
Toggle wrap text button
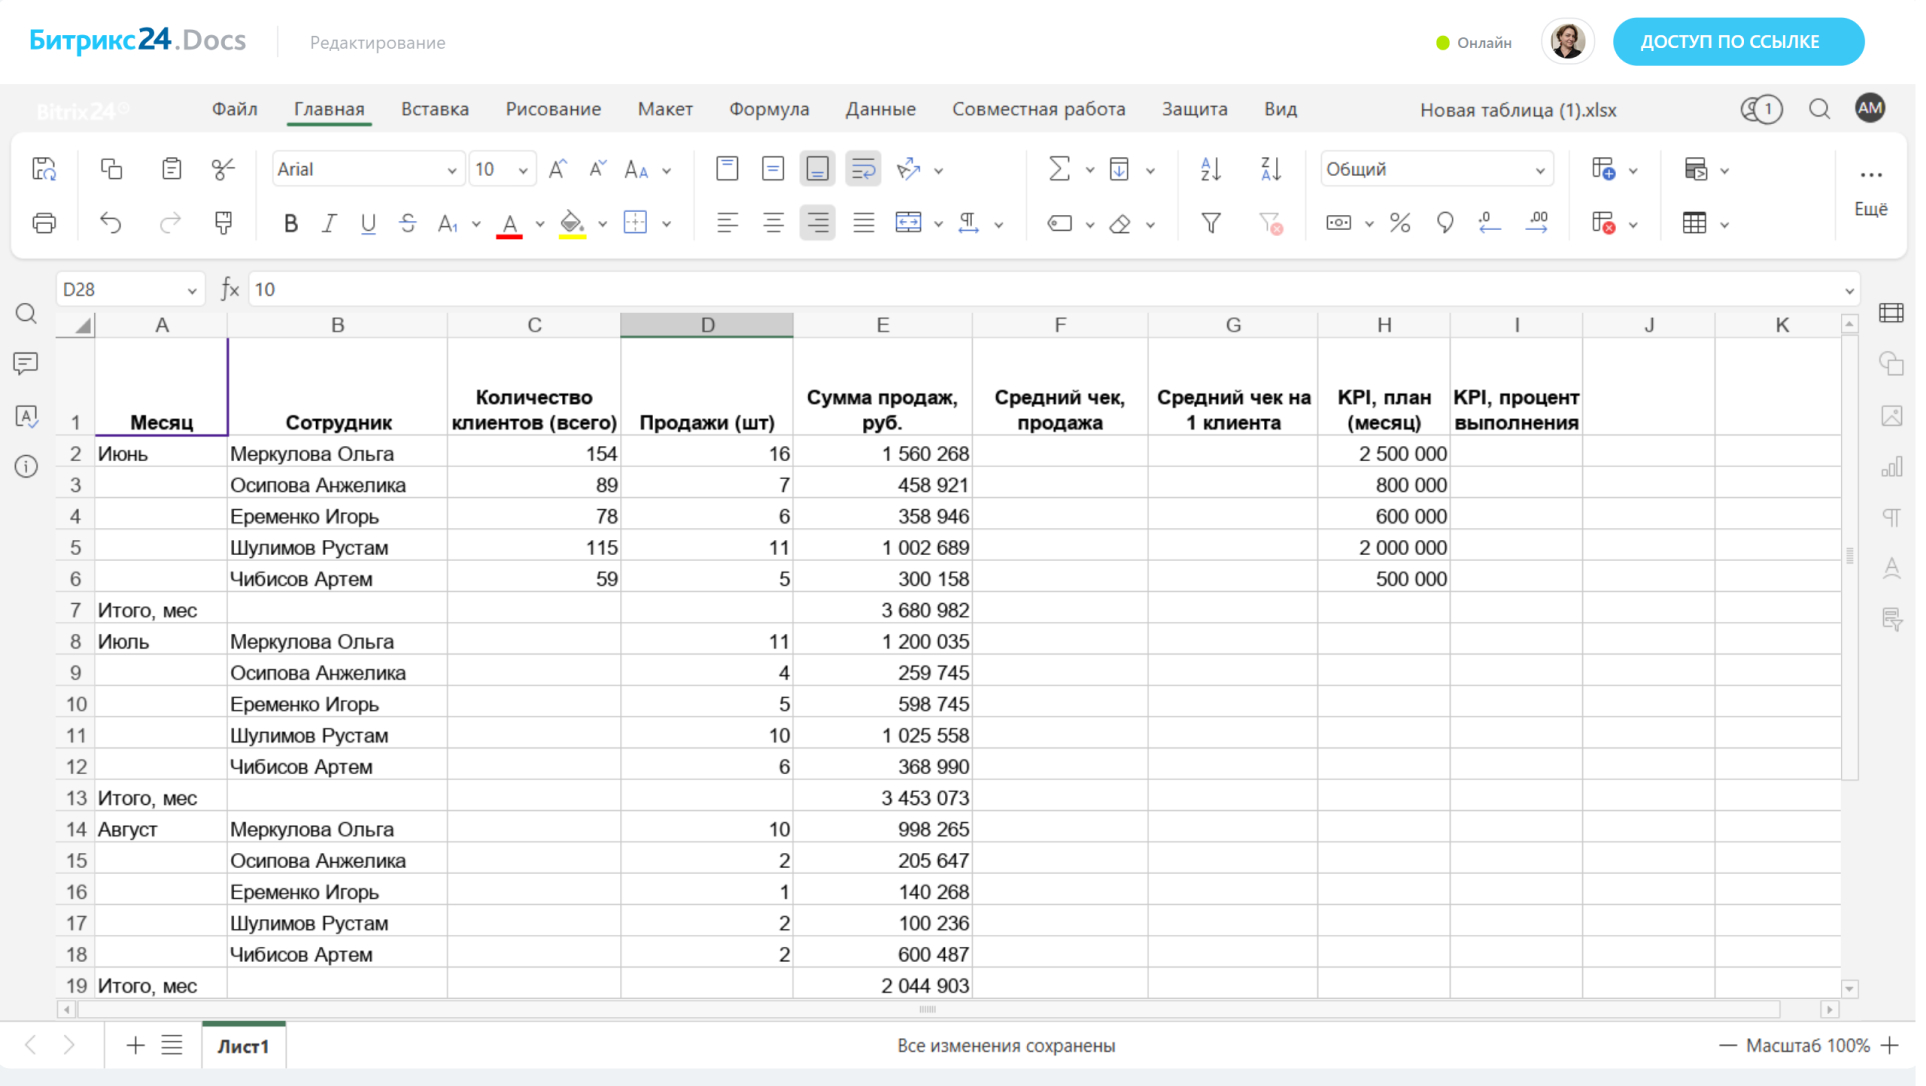point(862,169)
